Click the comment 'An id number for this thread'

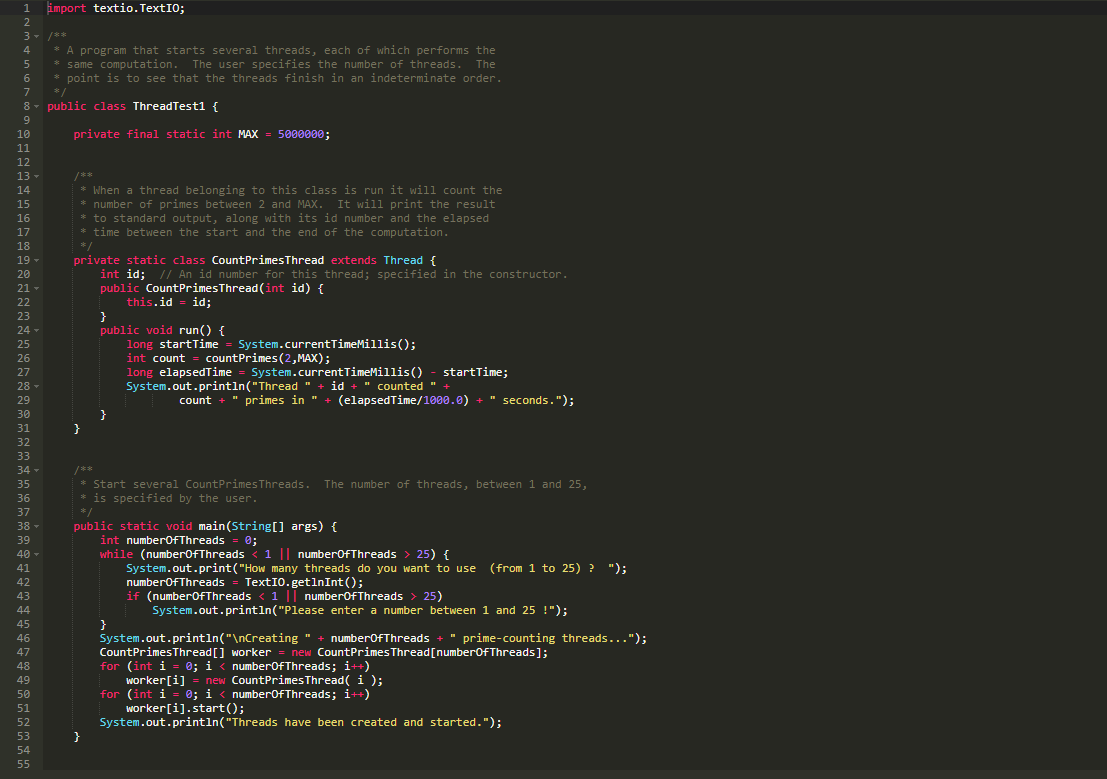pyautogui.click(x=271, y=274)
